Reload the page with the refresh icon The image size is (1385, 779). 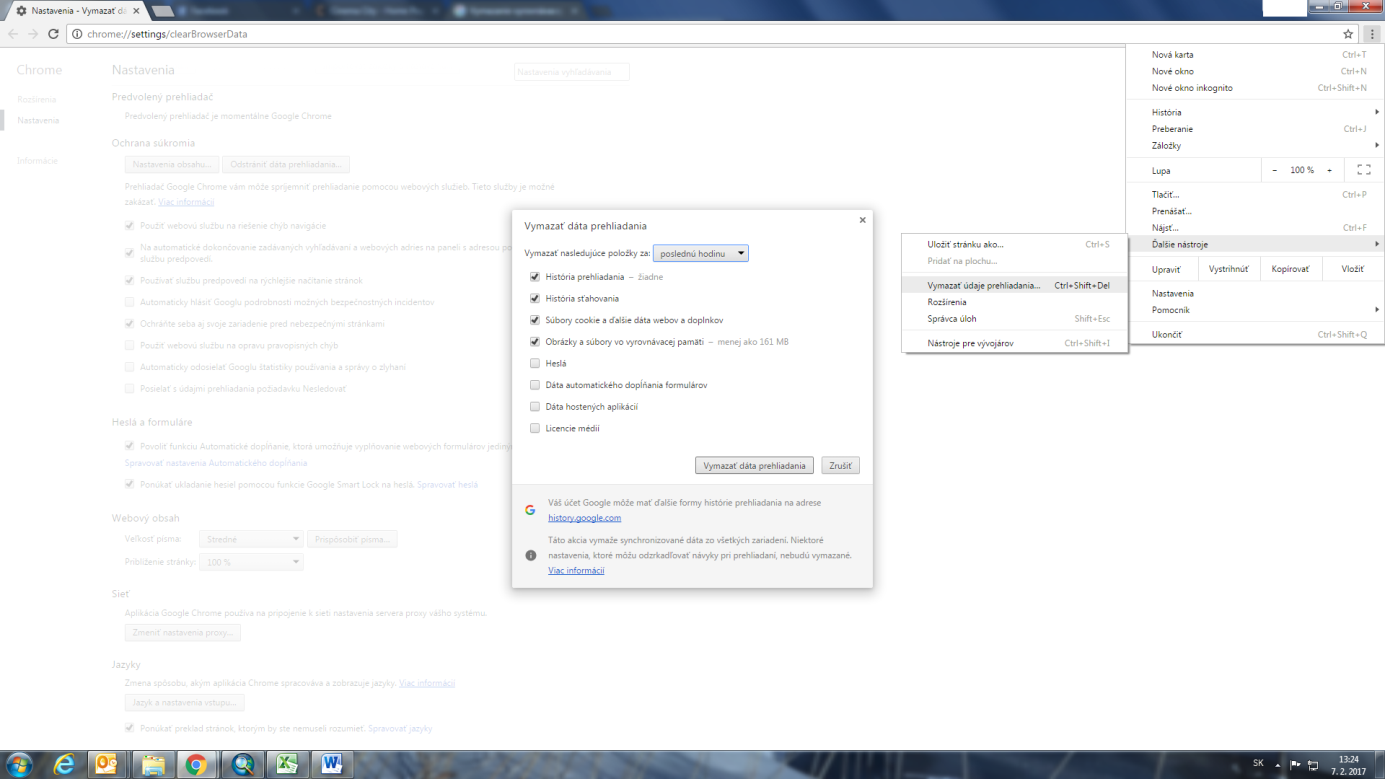54,34
